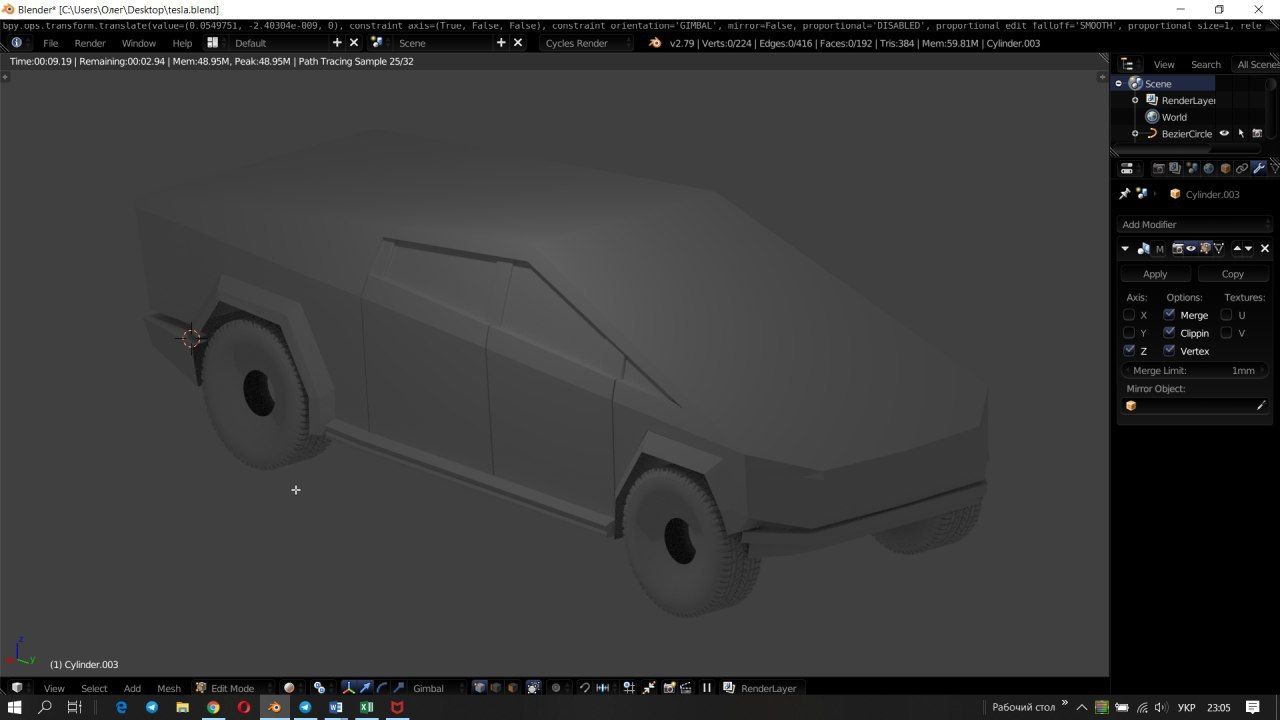Toggle the properties pin icon
This screenshot has height=720, width=1280.
coord(1124,194)
